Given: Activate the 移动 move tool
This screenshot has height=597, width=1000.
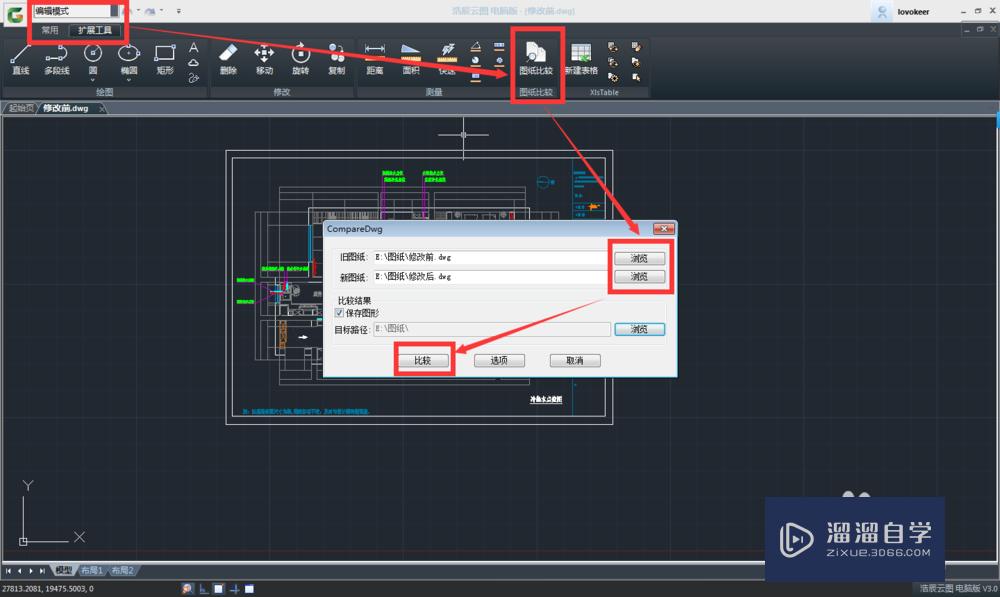Looking at the screenshot, I should coord(264,59).
